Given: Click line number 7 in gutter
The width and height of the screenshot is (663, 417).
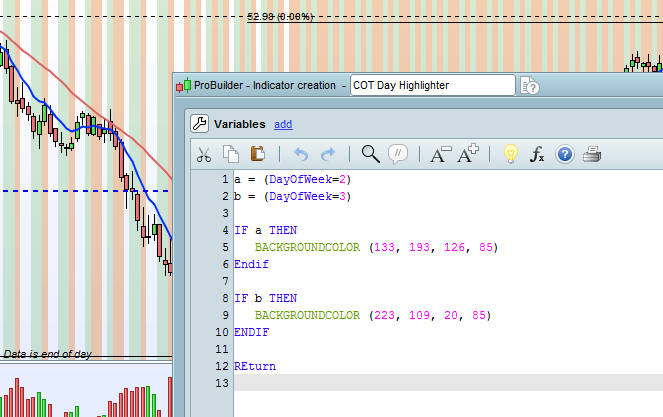Looking at the screenshot, I should point(225,281).
